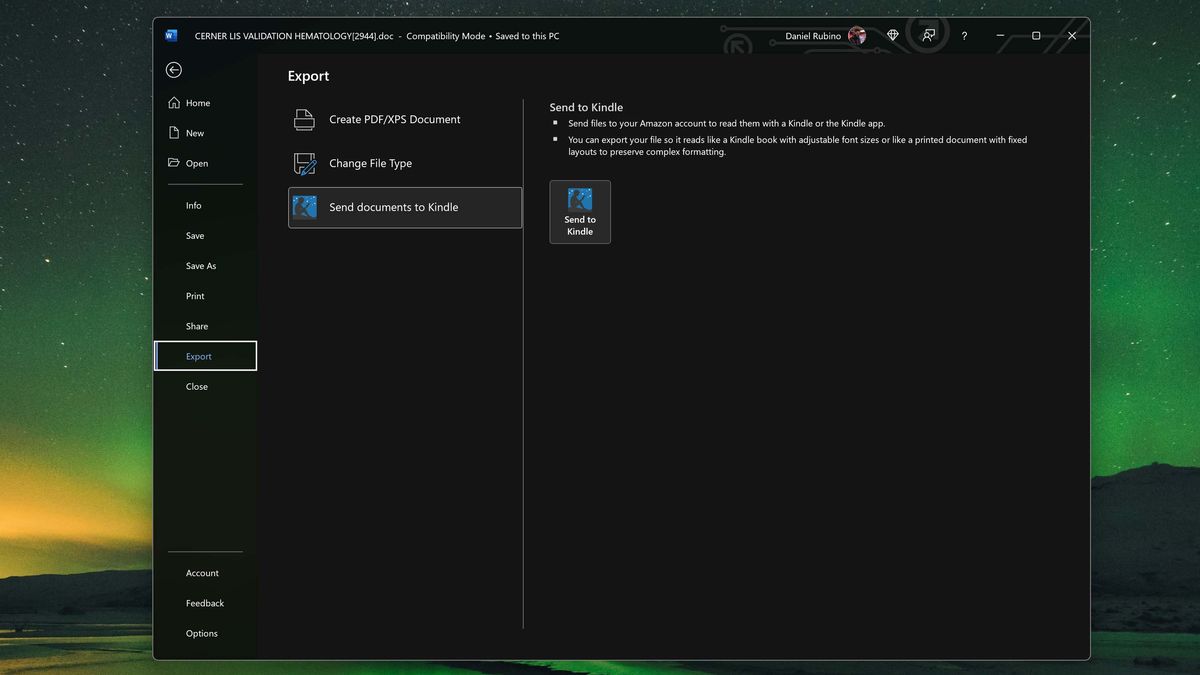1200x675 pixels.
Task: Click the back arrow to exit Export view
Action: pos(174,70)
